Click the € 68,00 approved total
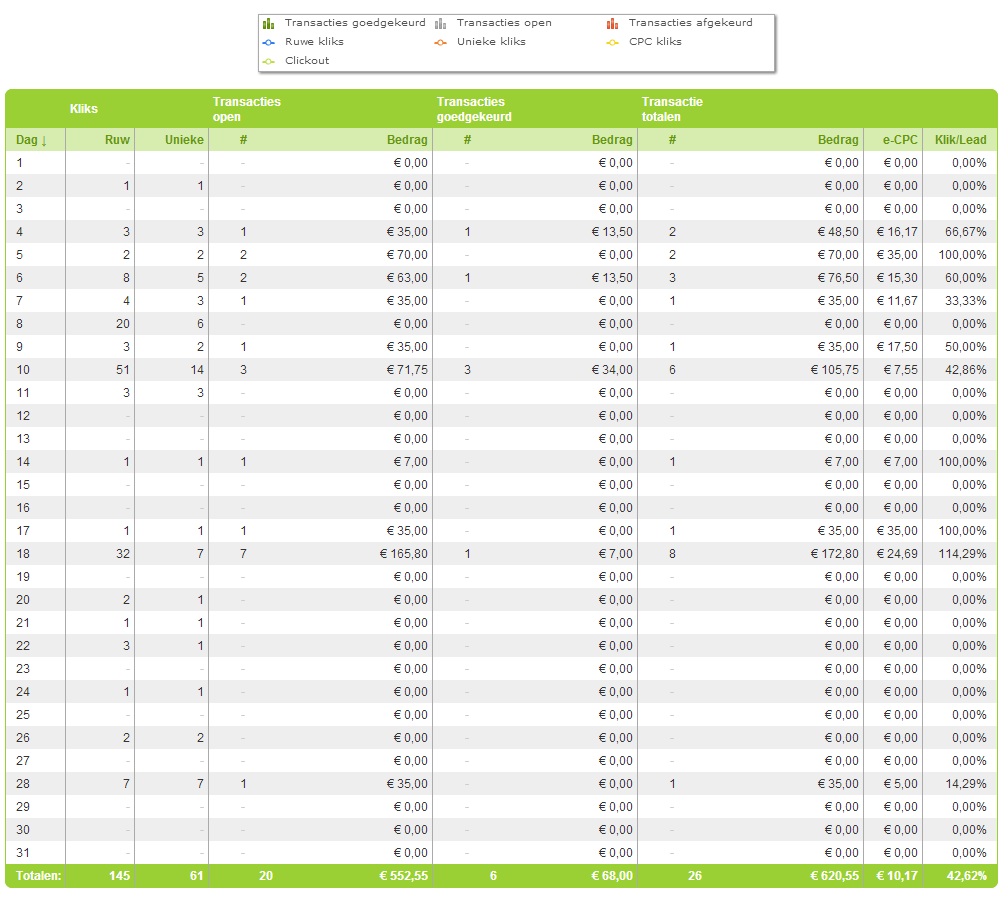This screenshot has width=1008, height=900. (612, 876)
